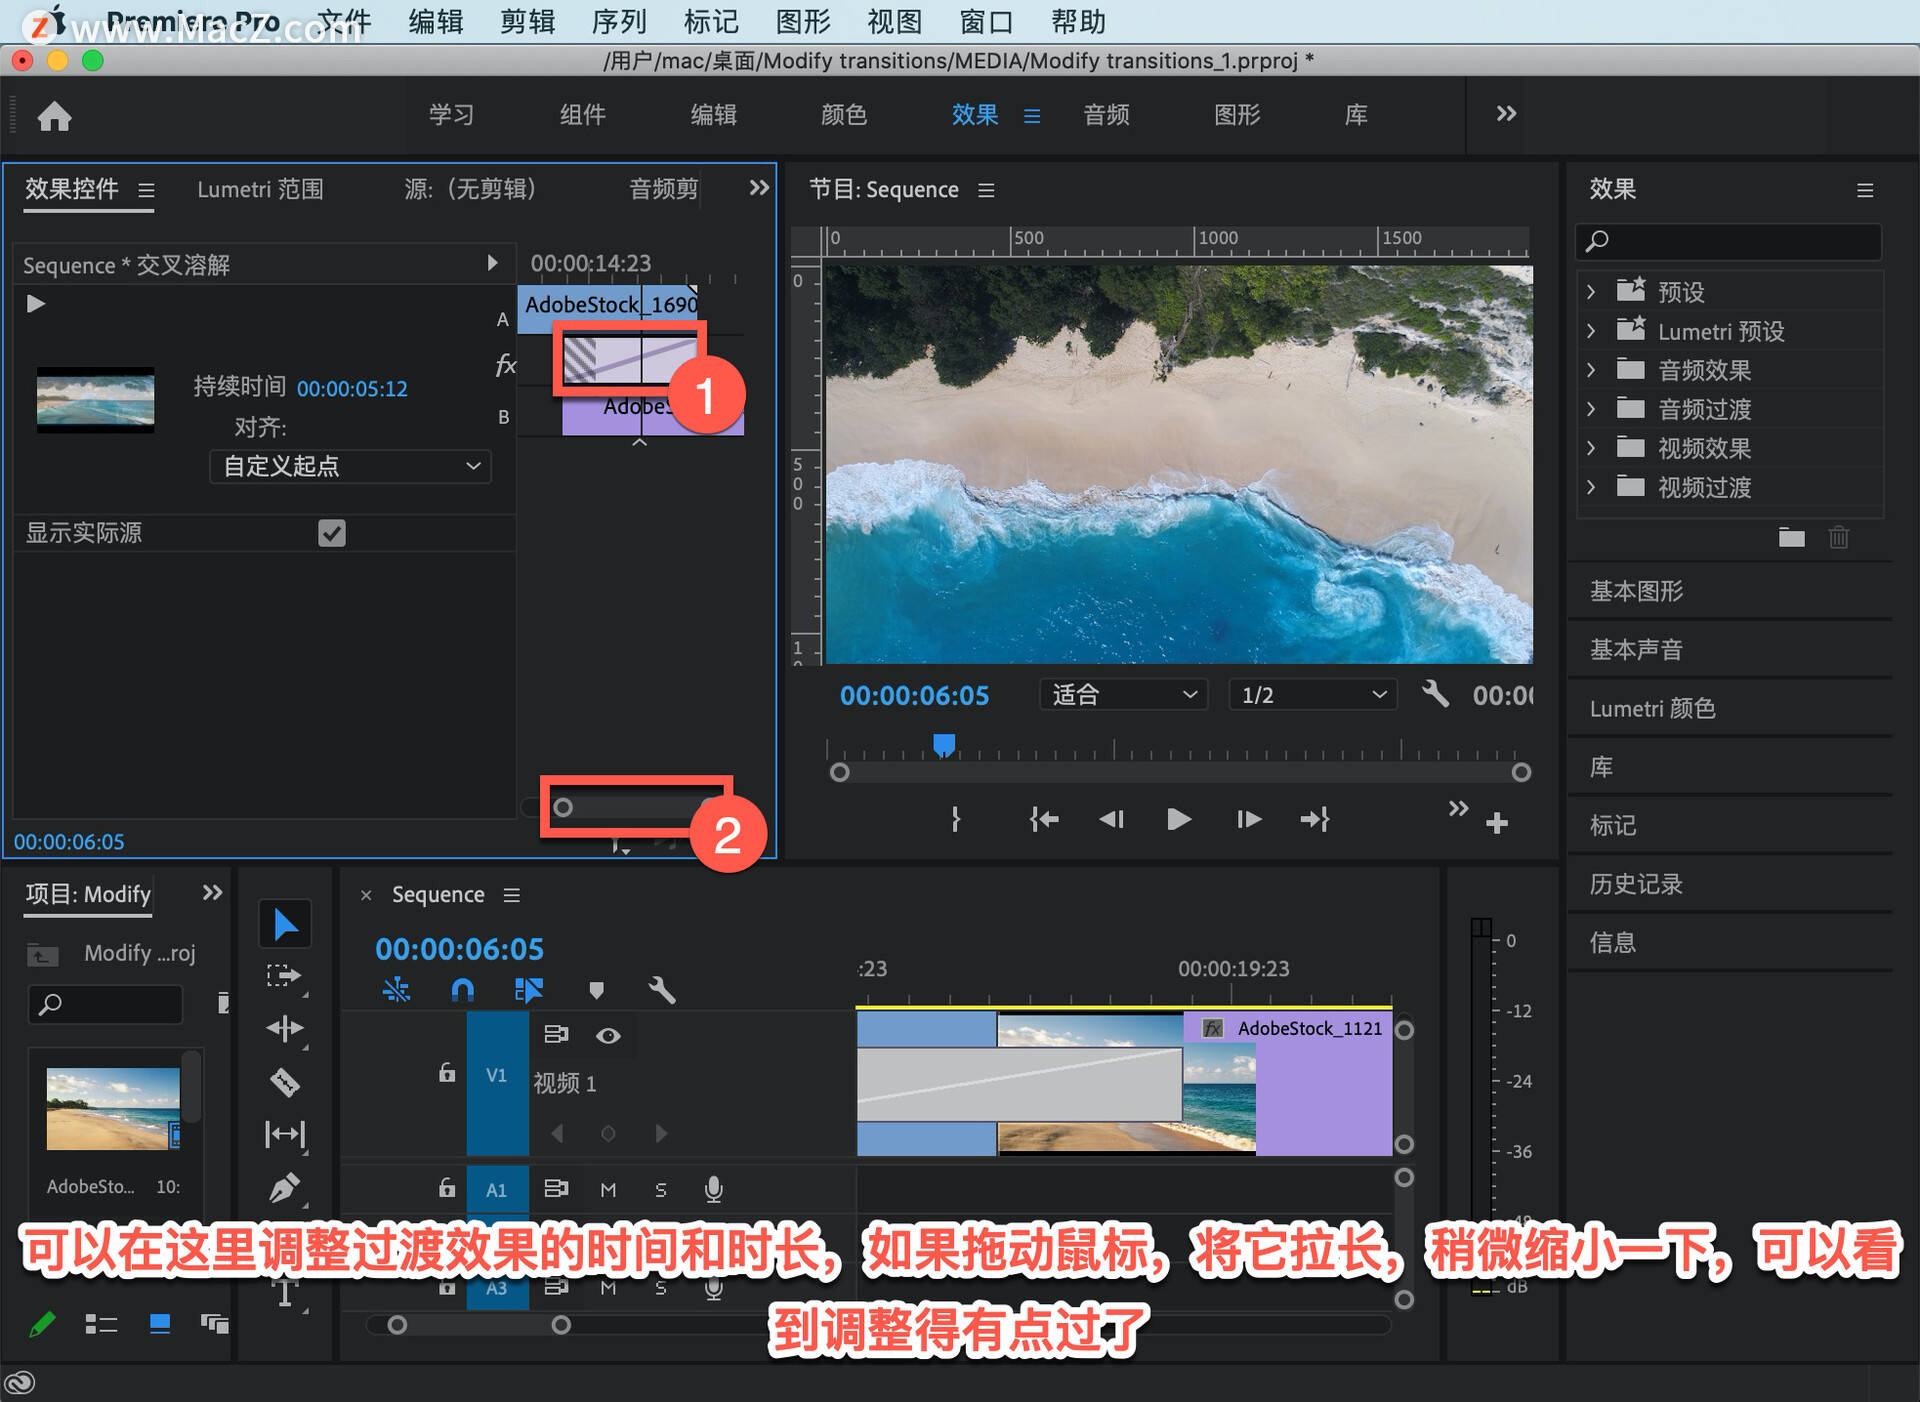Select the Selection arrow tool
The width and height of the screenshot is (1920, 1402).
point(285,924)
